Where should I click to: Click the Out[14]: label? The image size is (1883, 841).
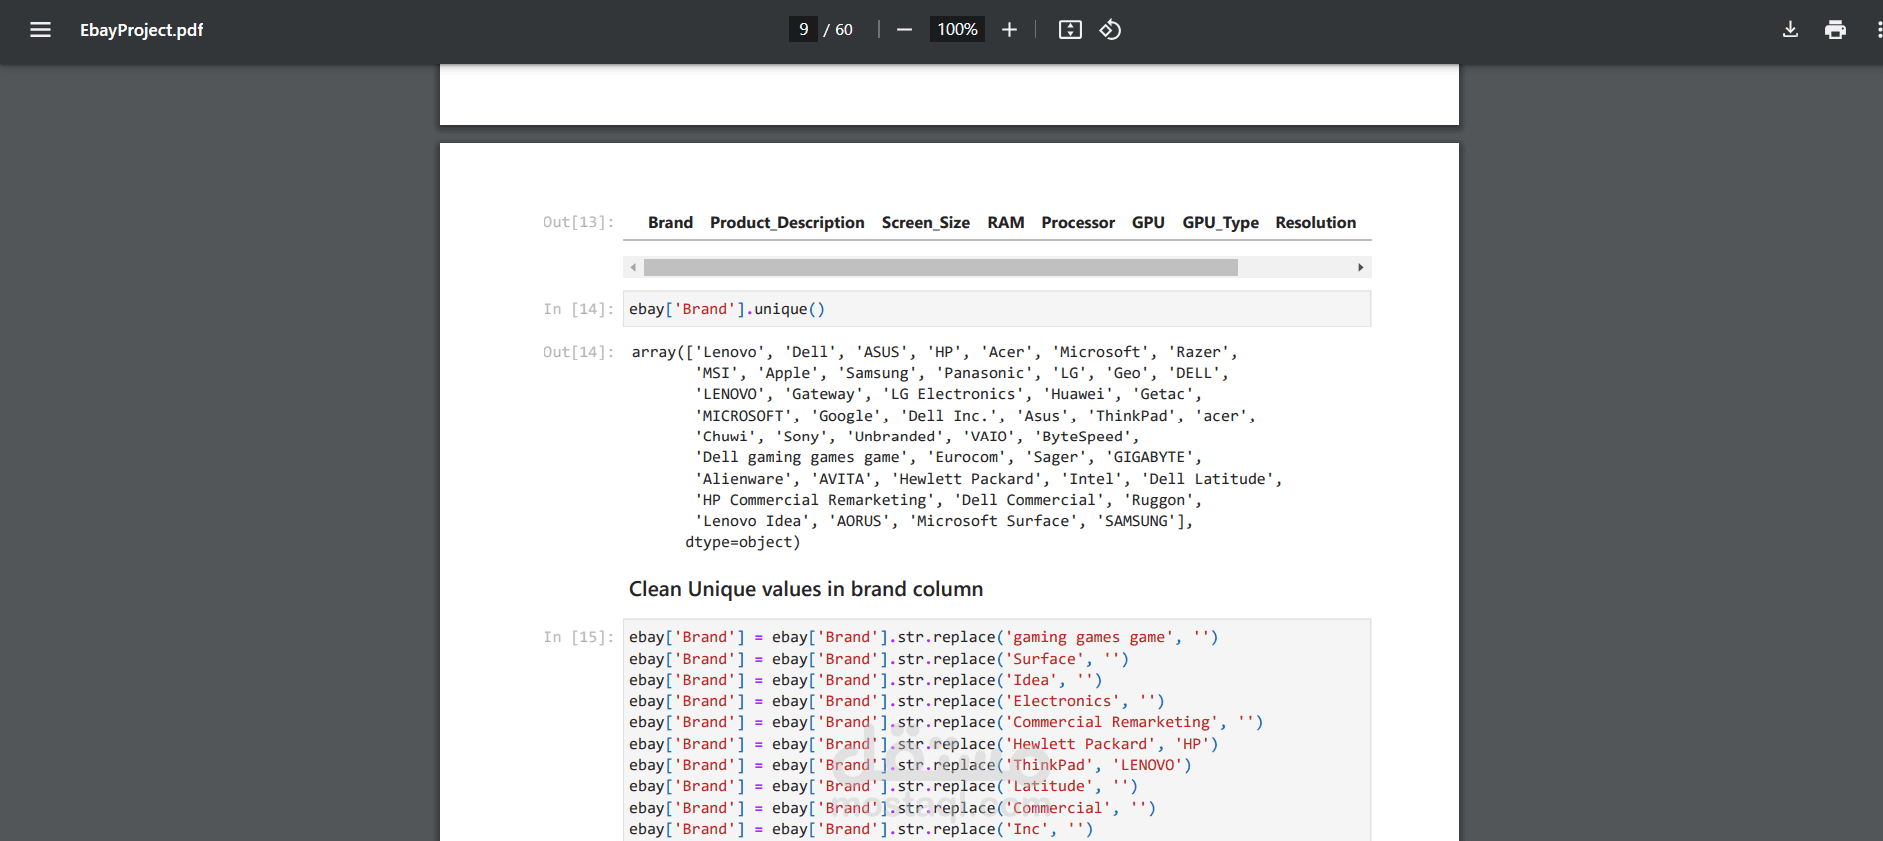click(x=578, y=352)
